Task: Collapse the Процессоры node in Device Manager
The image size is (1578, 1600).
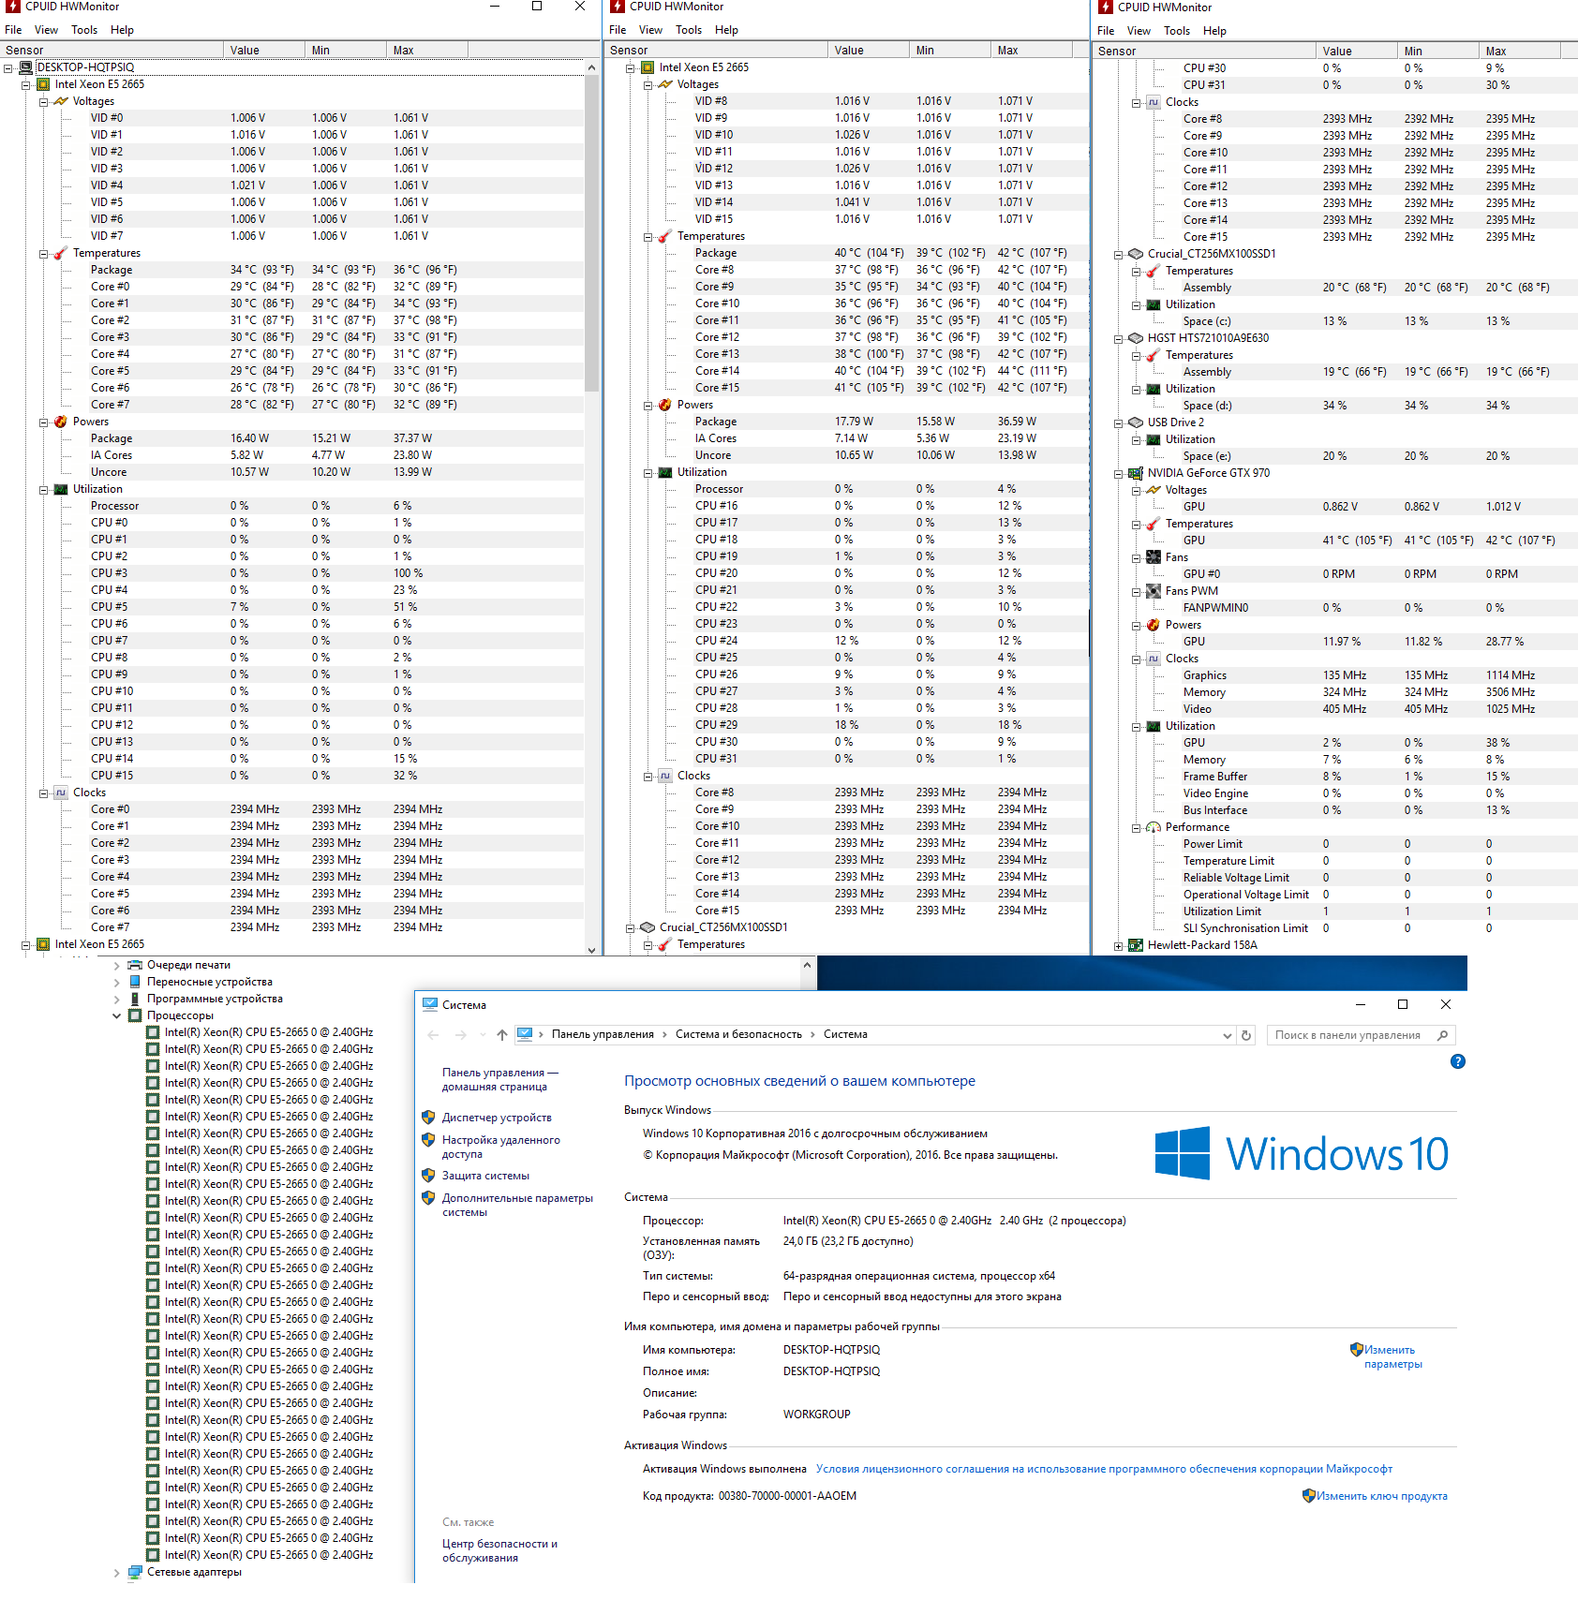Action: (116, 1016)
